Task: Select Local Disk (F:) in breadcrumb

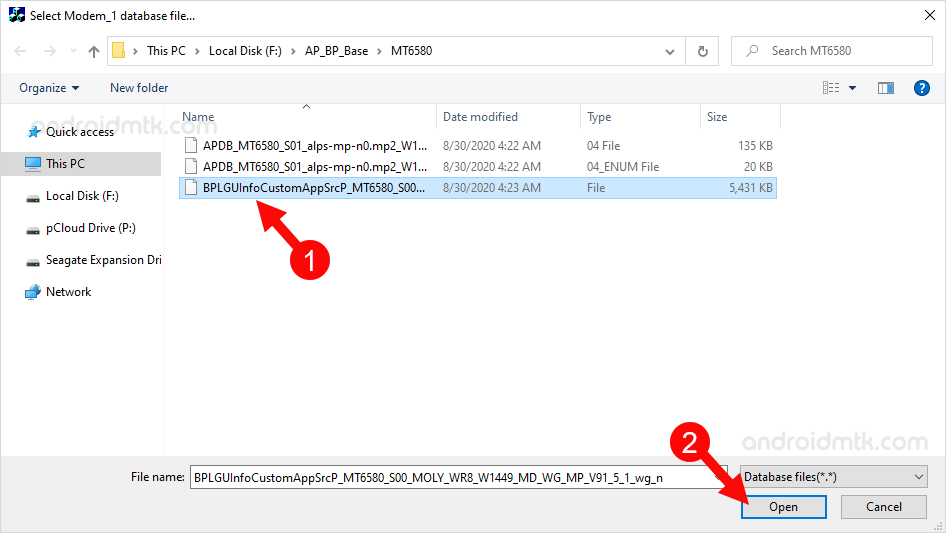Action: 245,51
